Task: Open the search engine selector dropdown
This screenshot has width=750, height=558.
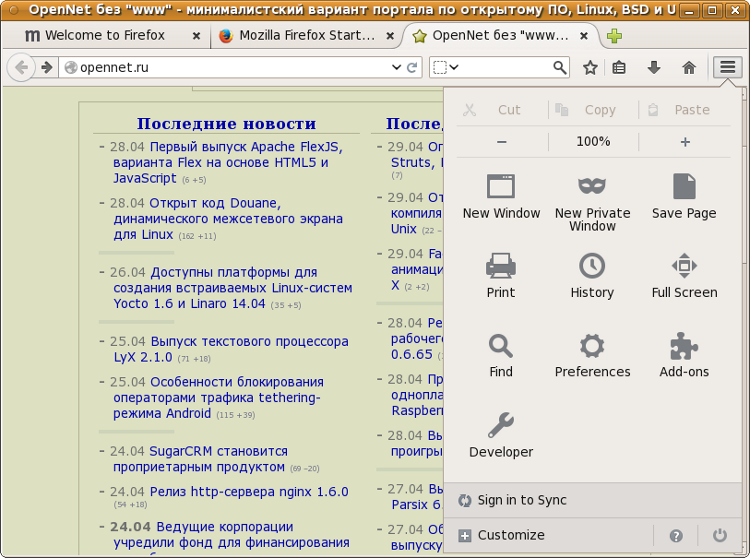Action: tap(446, 68)
